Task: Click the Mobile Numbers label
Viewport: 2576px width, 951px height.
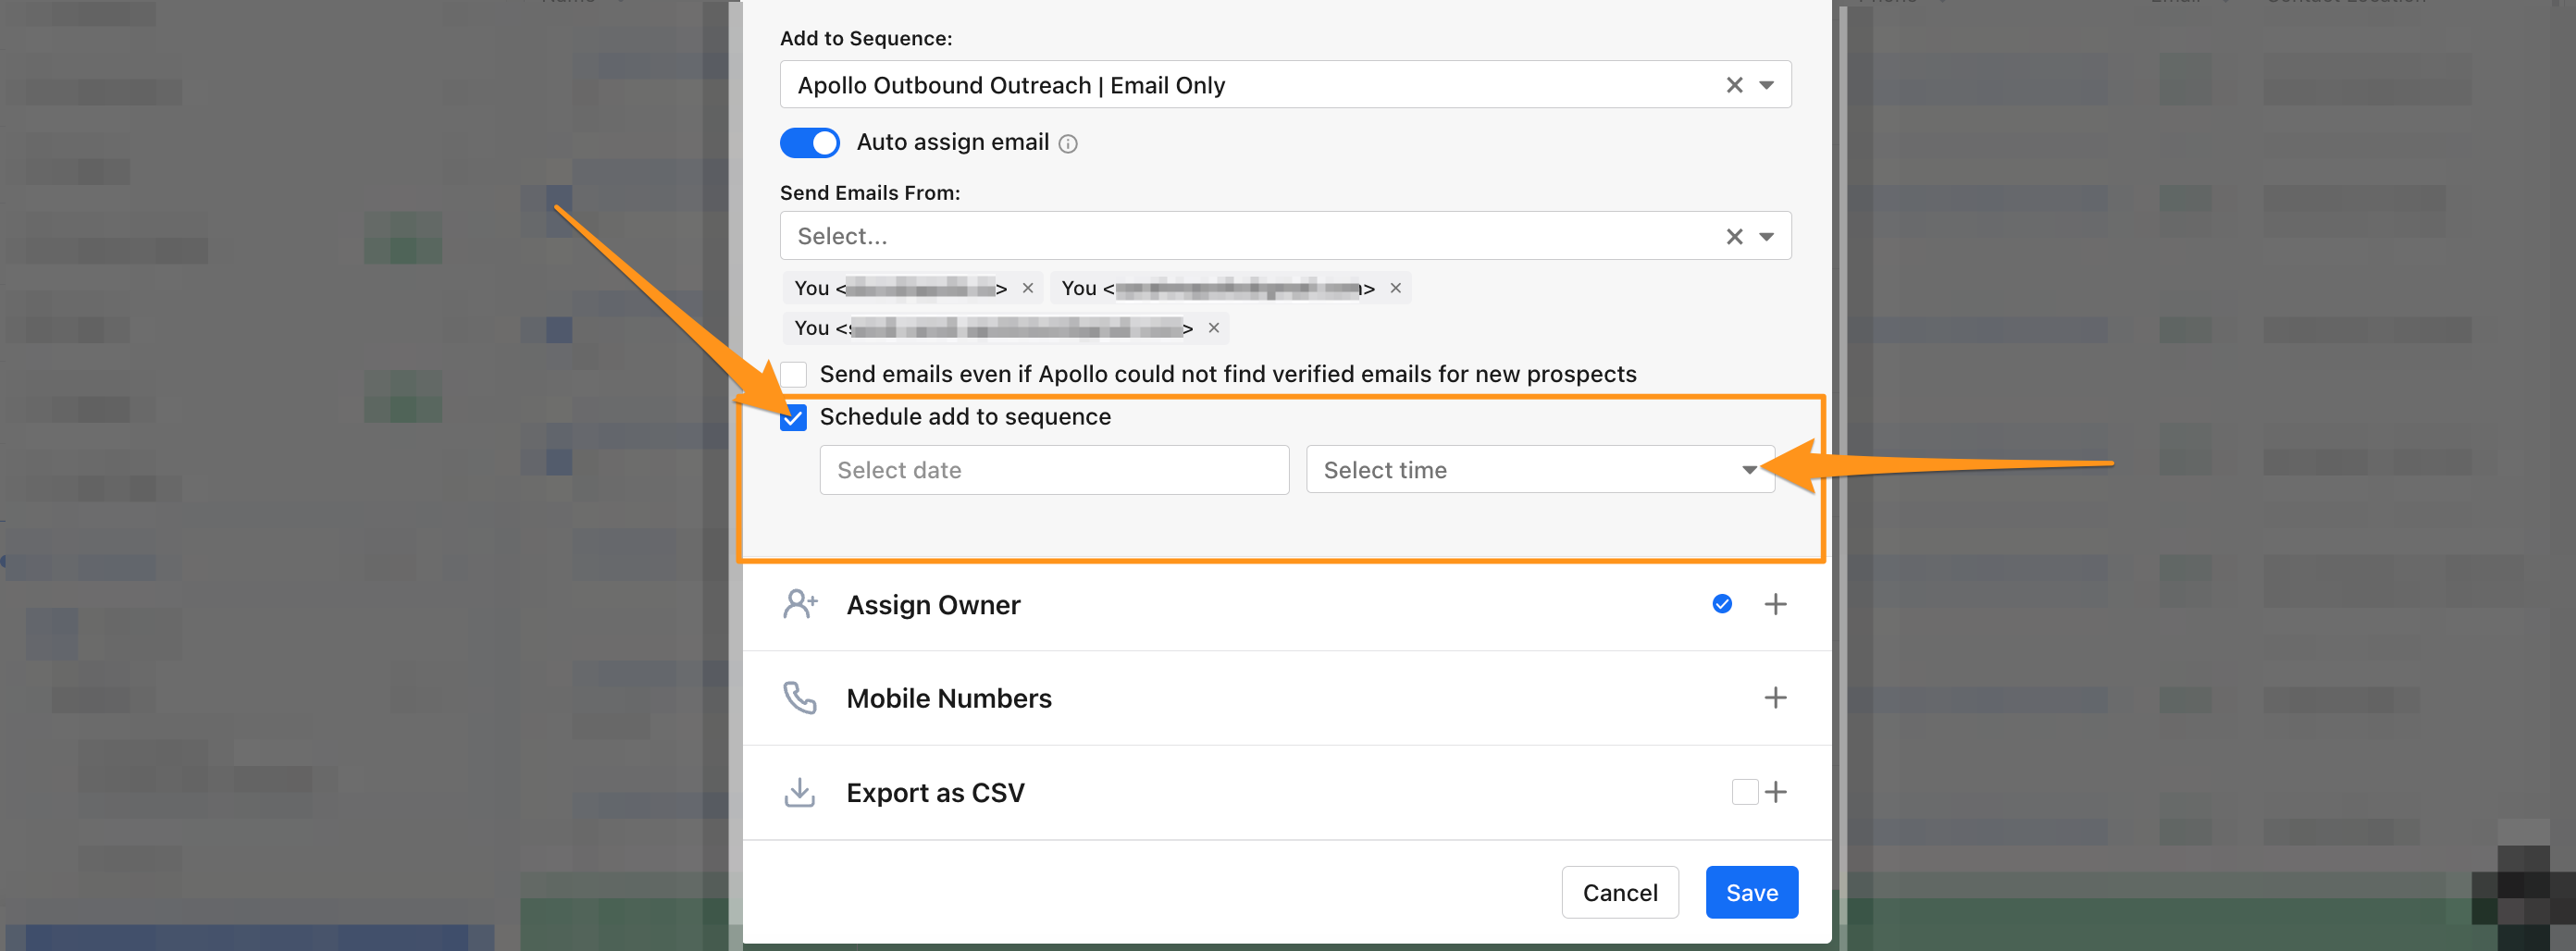Action: point(949,698)
